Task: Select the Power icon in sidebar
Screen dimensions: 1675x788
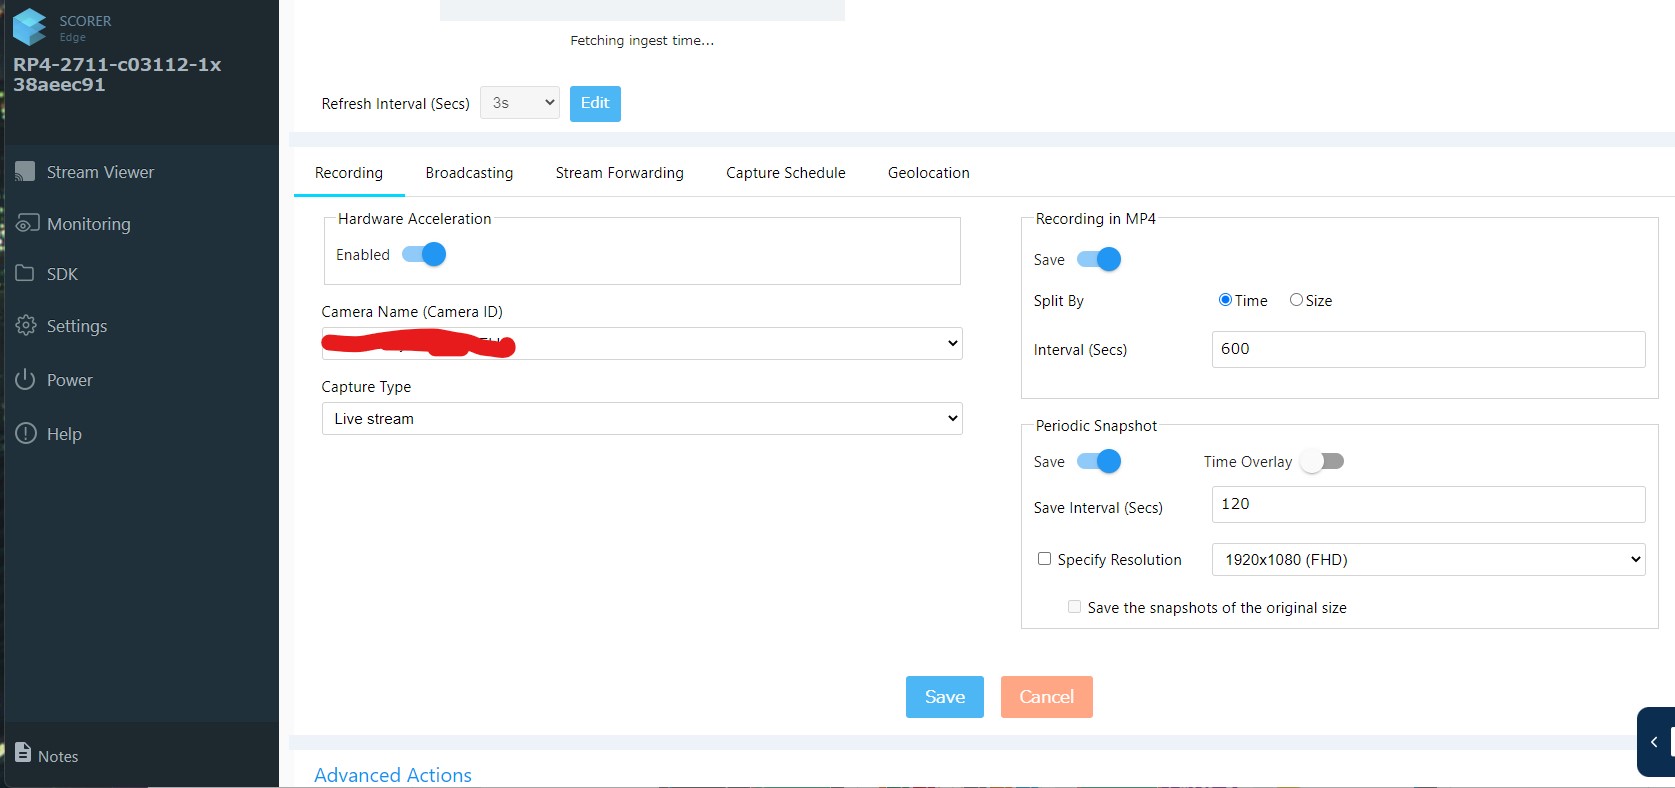Action: click(x=25, y=380)
